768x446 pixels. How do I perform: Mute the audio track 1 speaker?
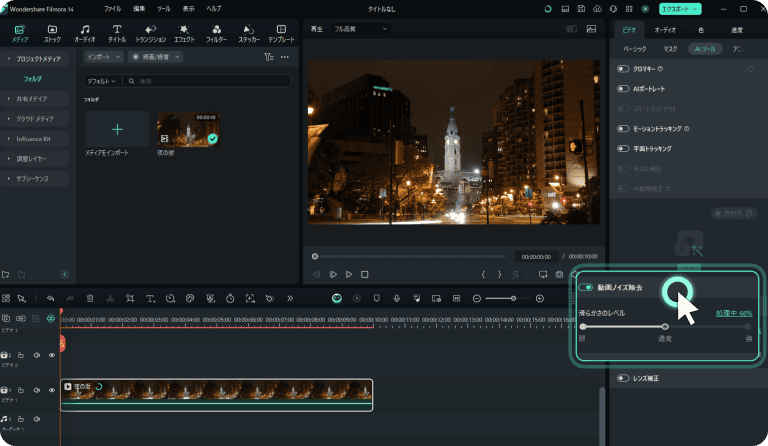click(37, 419)
